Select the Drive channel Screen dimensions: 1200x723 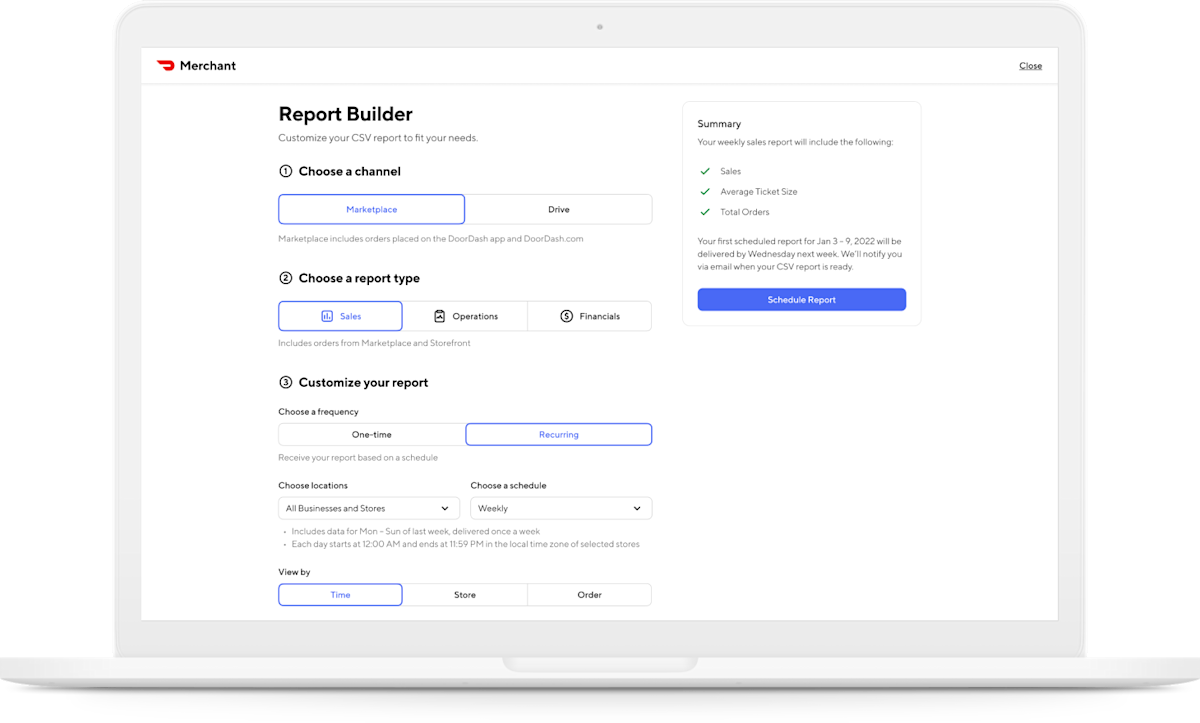[x=558, y=209]
